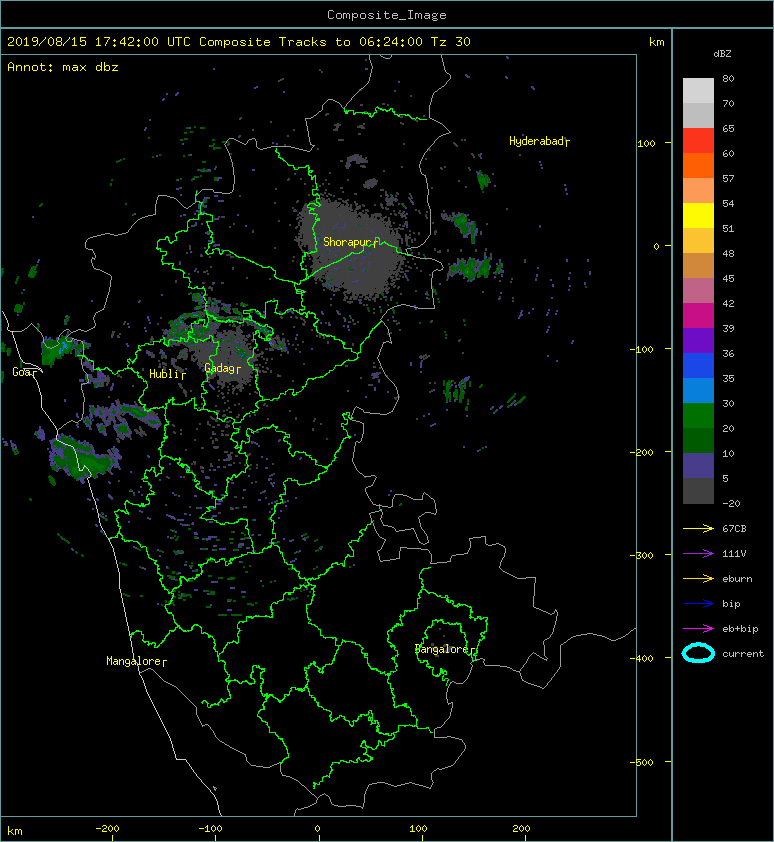Click the -100 tick on bottom axis
The image size is (774, 842).
210,829
